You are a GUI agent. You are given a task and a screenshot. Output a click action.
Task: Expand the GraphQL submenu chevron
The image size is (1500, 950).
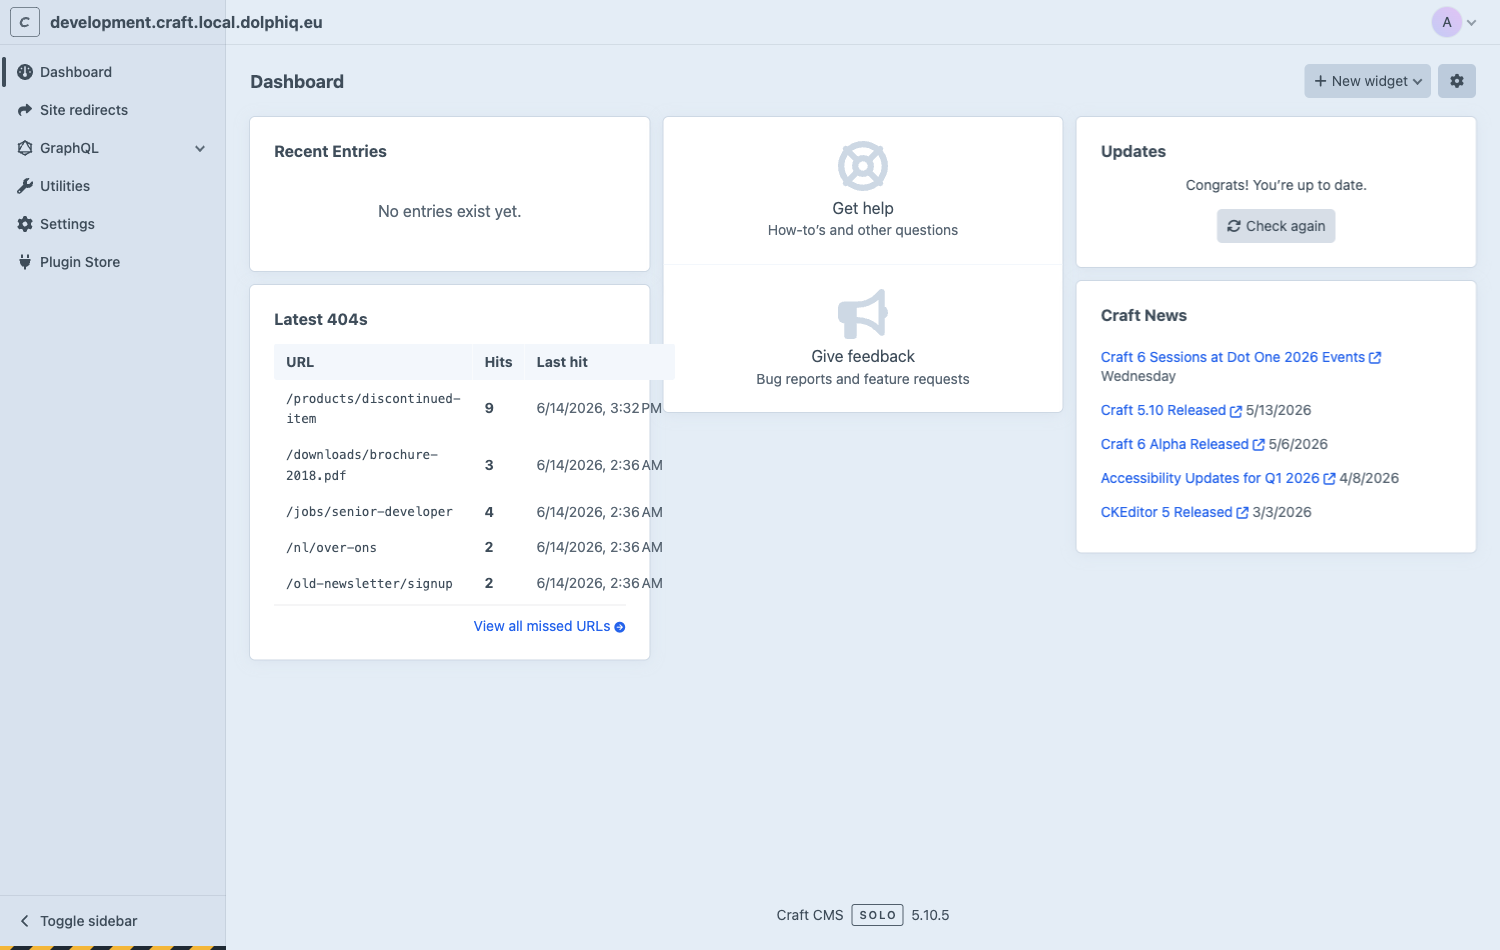pos(200,148)
